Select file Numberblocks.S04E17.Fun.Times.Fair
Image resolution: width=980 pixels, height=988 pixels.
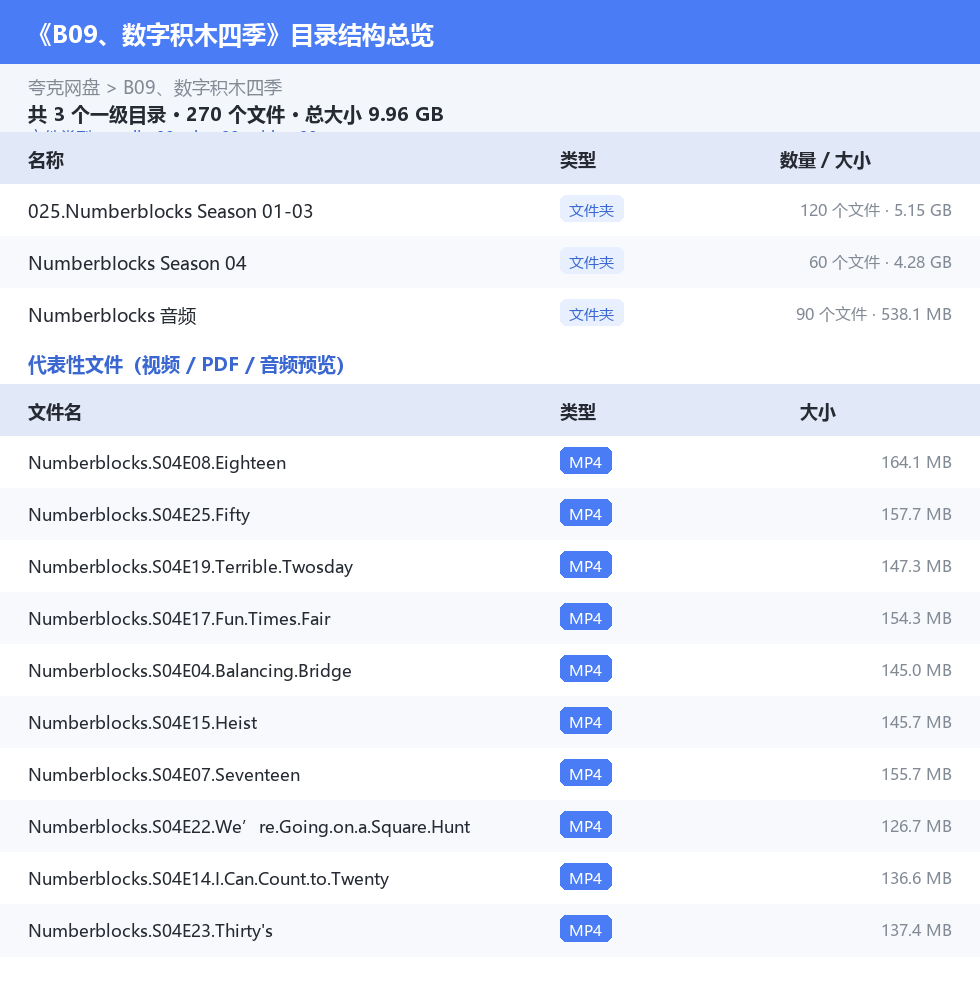179,619
